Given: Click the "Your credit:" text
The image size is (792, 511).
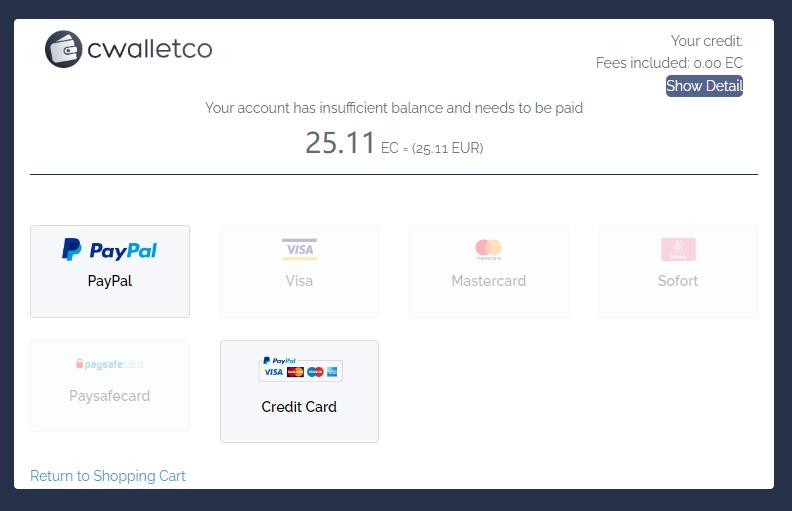Looking at the screenshot, I should pos(706,41).
